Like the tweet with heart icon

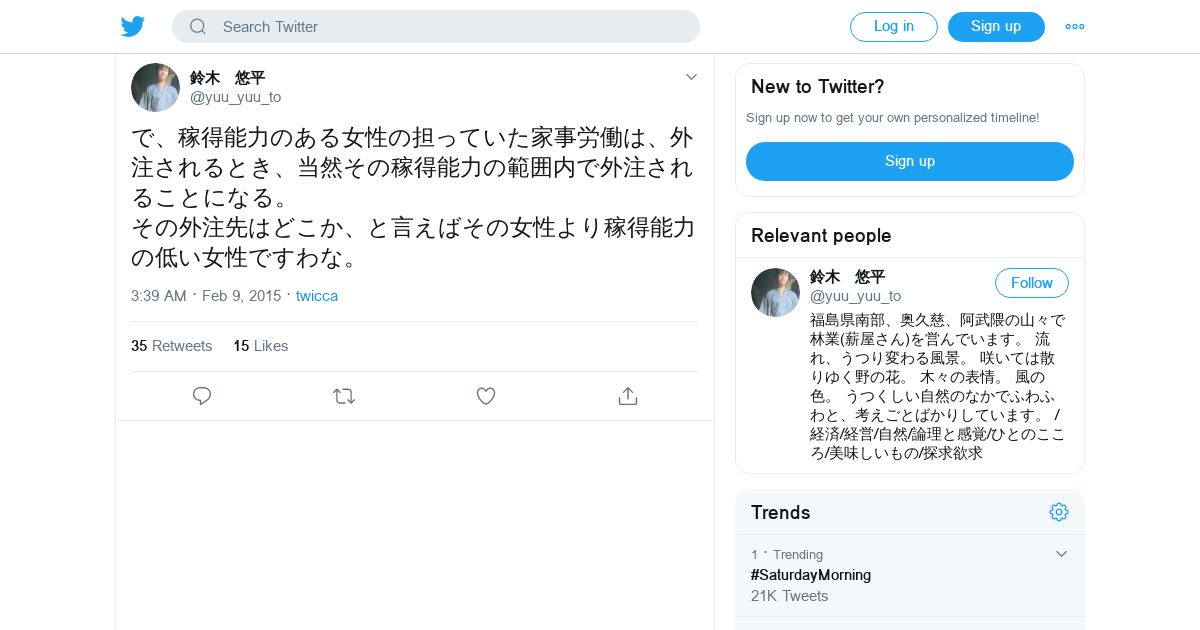[x=486, y=396]
